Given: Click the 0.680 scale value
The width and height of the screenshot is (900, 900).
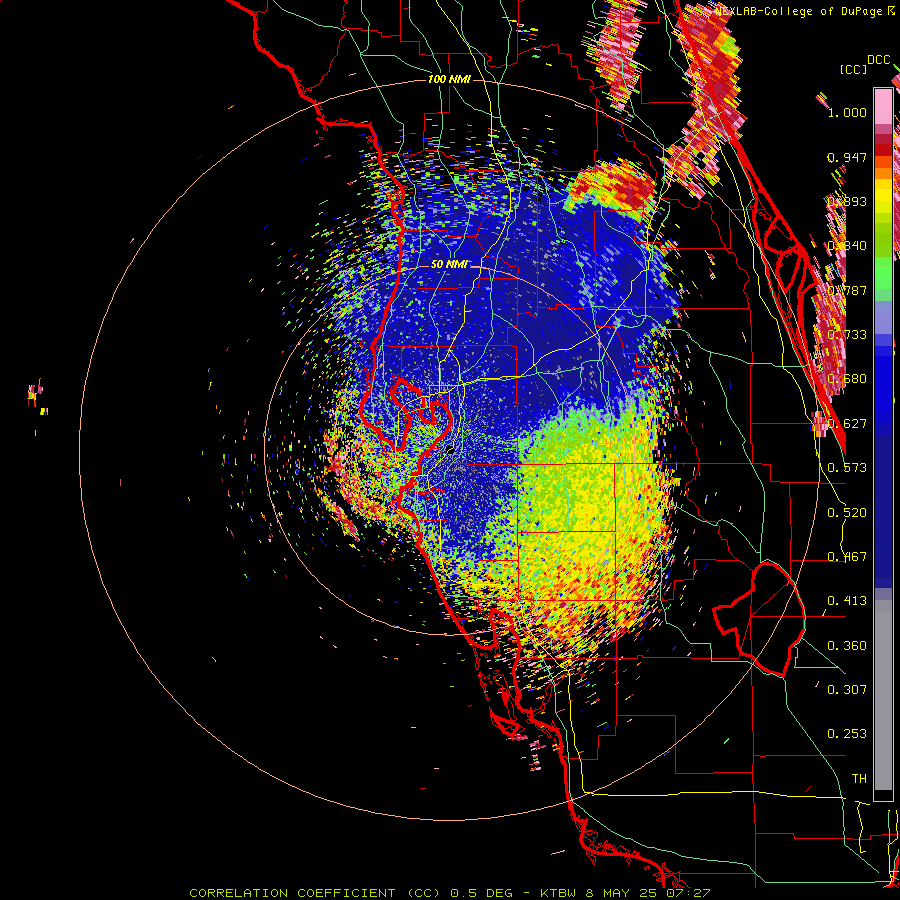Looking at the screenshot, I should [x=847, y=379].
